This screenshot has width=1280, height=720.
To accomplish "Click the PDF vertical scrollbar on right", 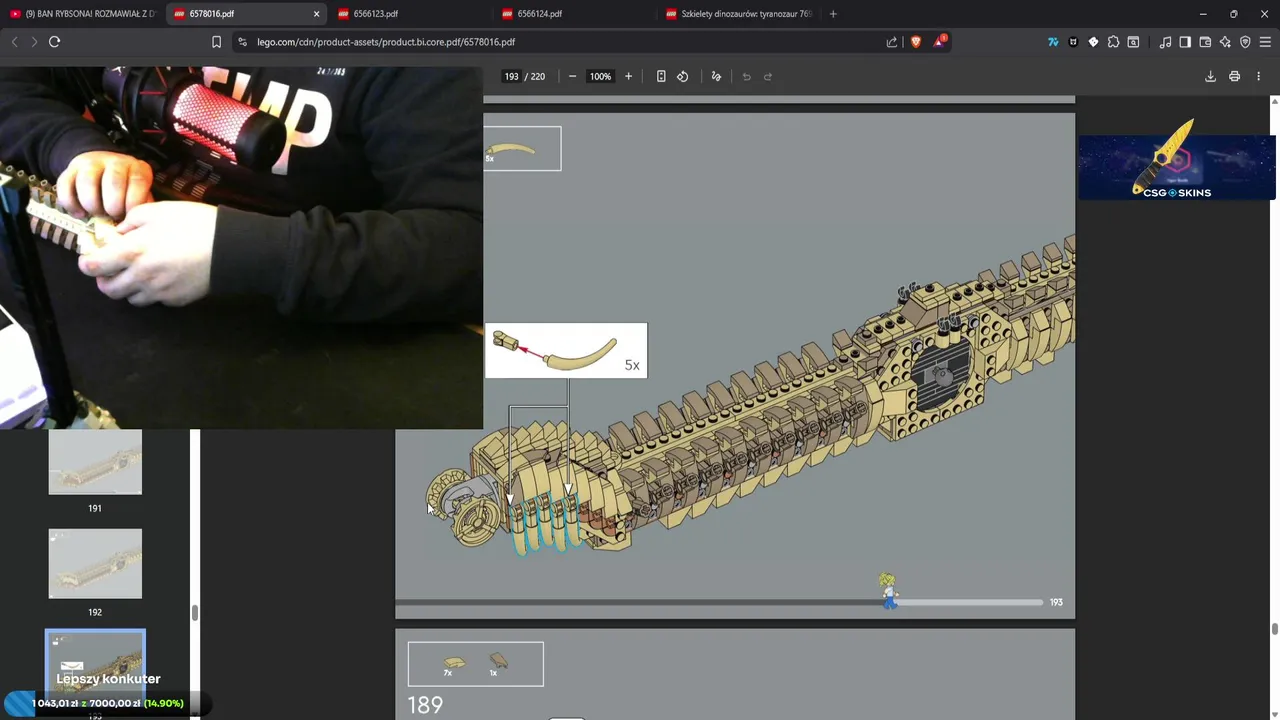I will point(1274,628).
